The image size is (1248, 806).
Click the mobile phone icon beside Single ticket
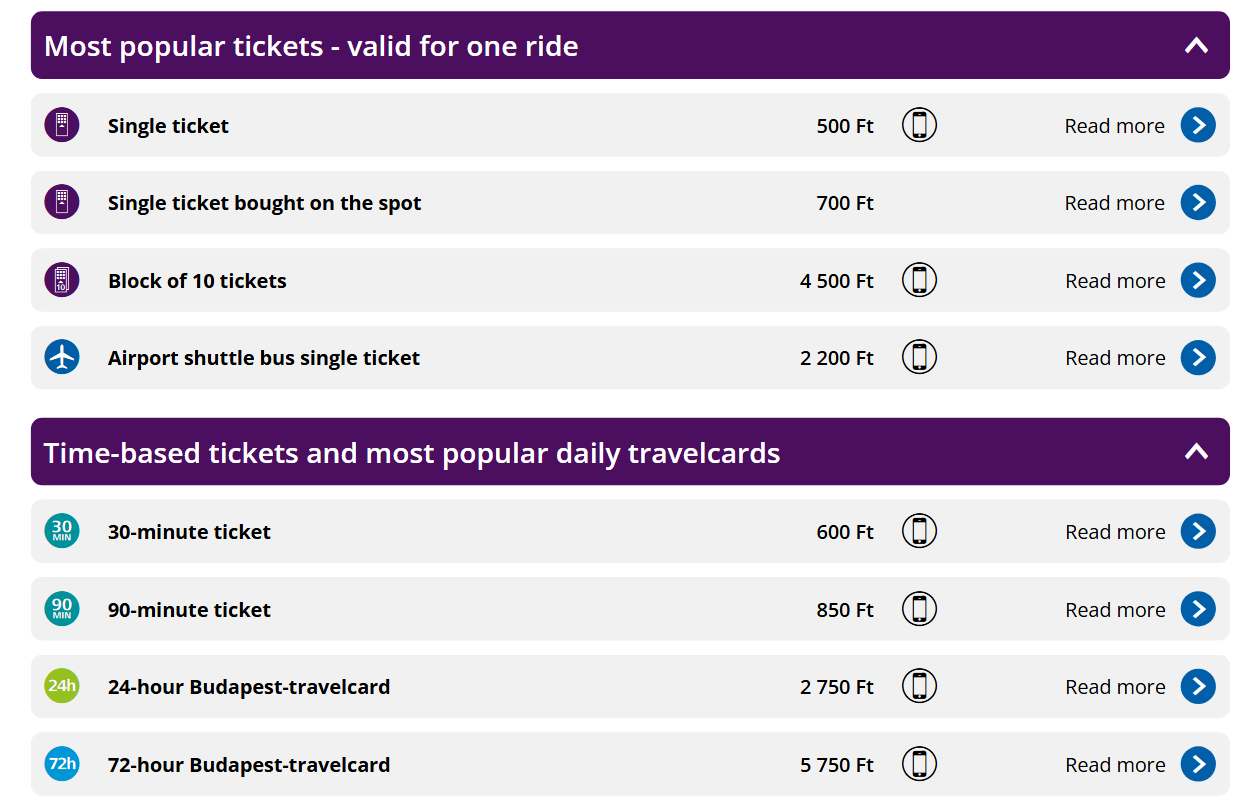pos(919,125)
